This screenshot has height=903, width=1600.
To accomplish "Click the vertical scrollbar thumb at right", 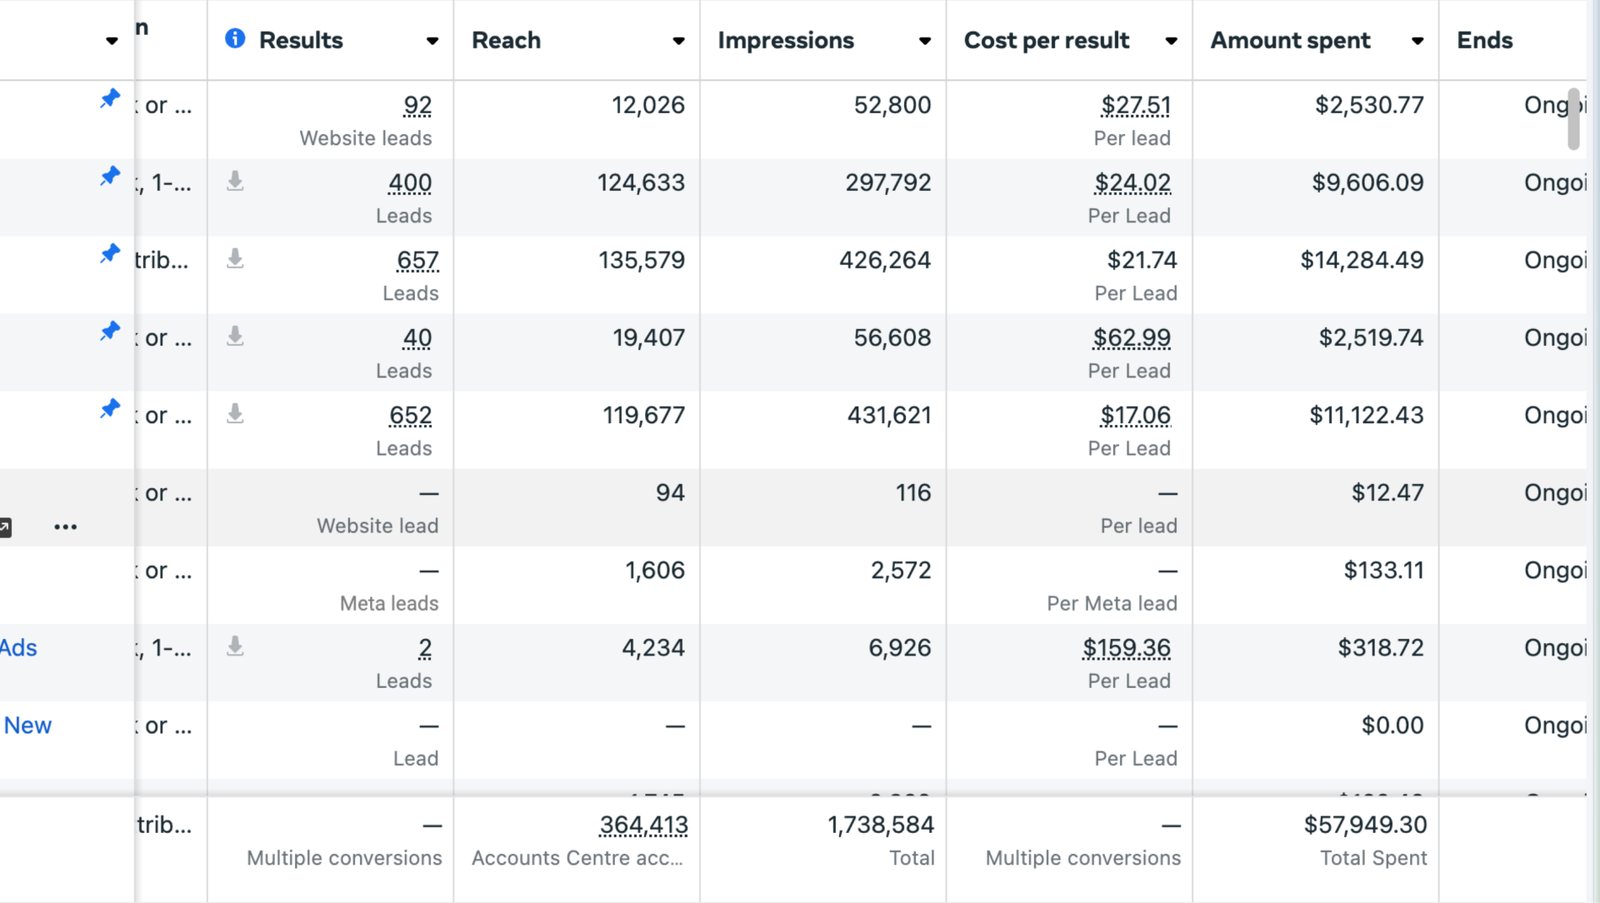I will coord(1573,118).
